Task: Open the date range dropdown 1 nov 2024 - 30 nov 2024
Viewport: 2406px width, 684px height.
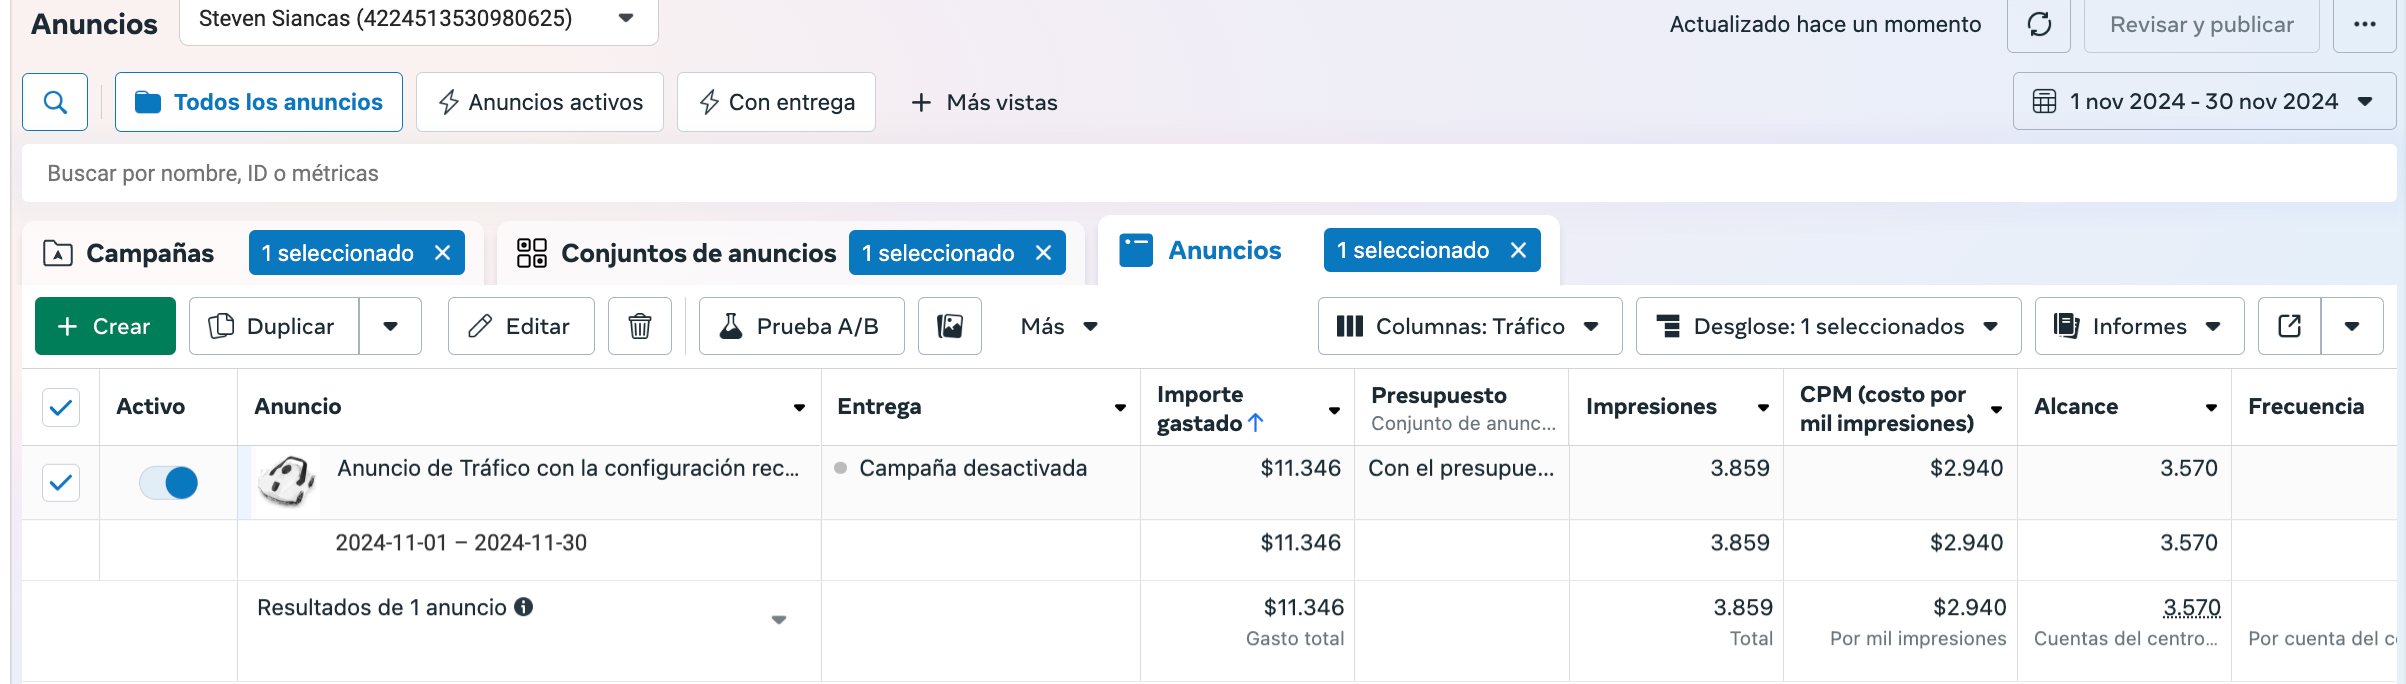Action: (x=2204, y=102)
